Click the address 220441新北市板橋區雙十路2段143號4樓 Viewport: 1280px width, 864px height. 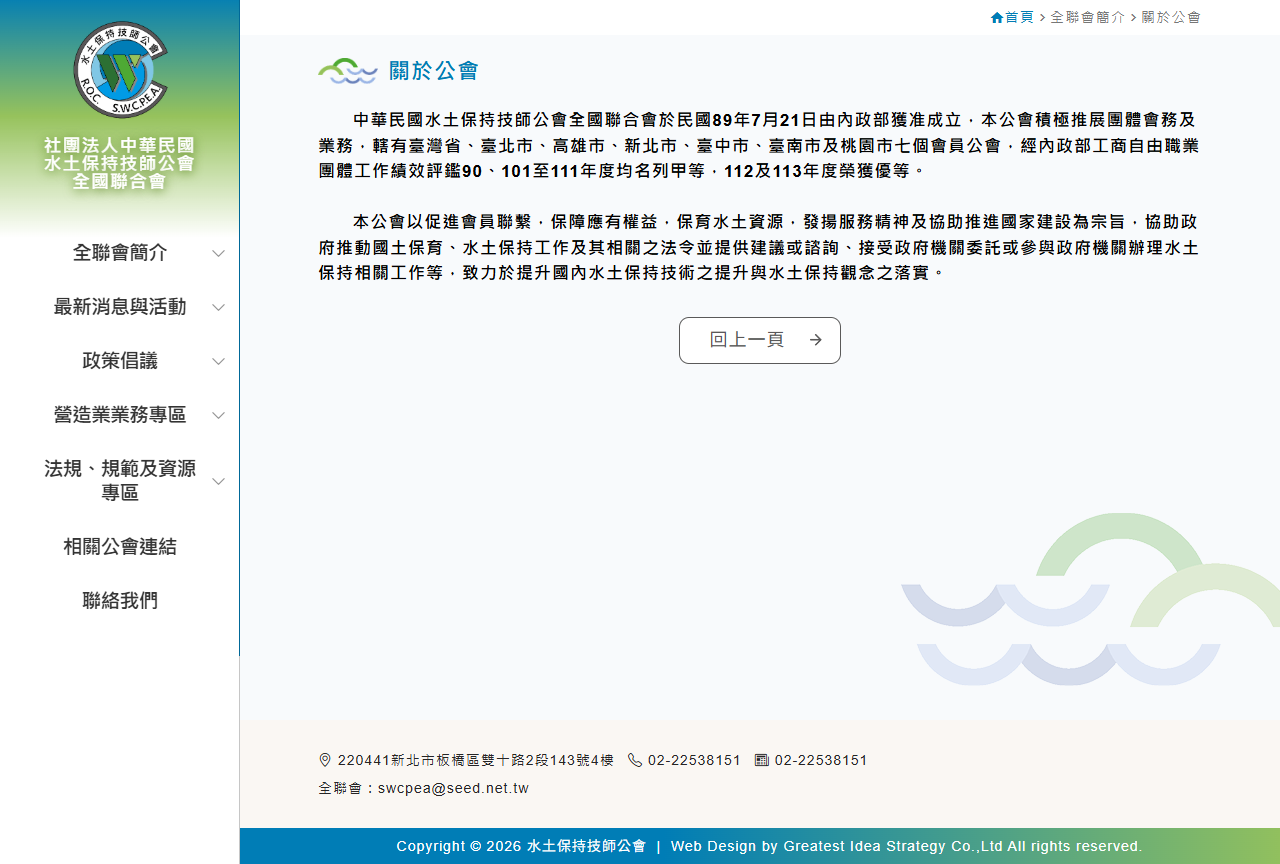click(476, 760)
